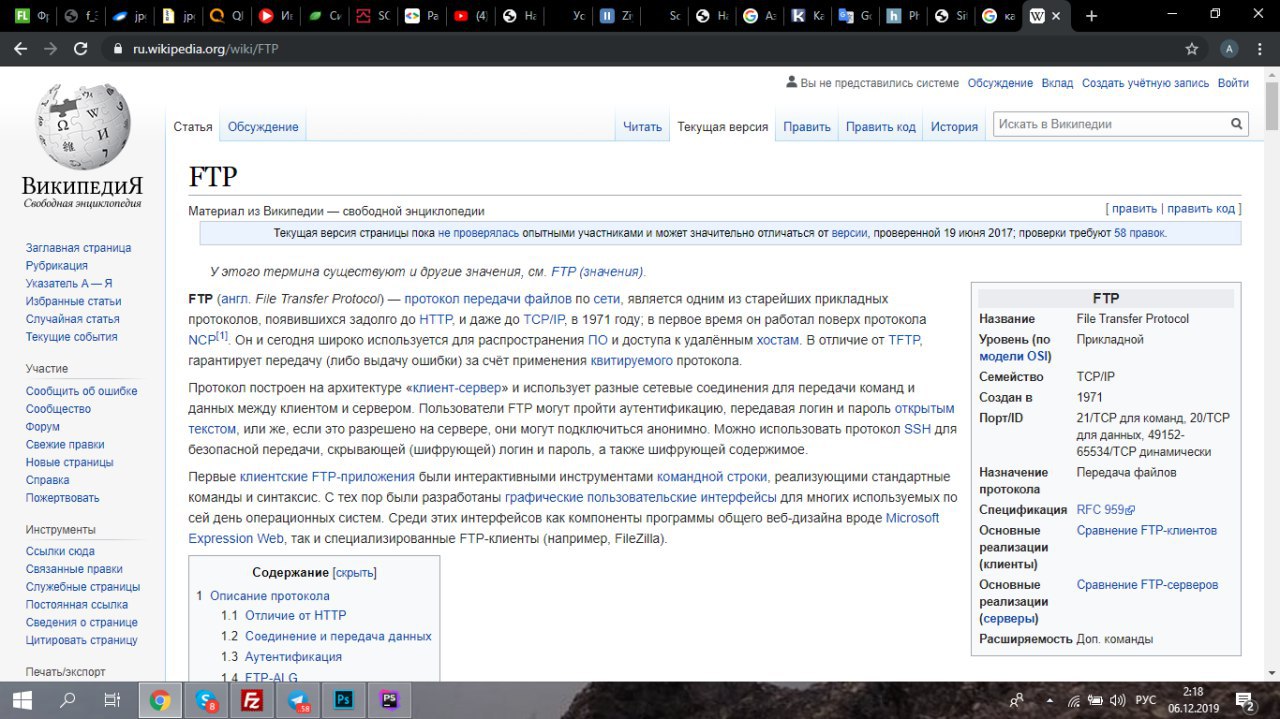Click the Wikipedia globe logo
The image size is (1280, 719).
point(83,125)
